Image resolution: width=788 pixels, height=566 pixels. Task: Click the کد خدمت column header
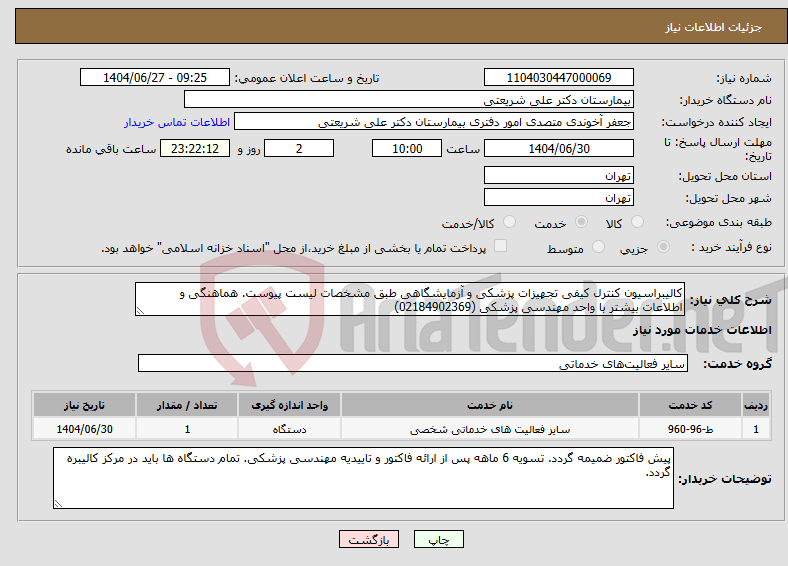691,405
